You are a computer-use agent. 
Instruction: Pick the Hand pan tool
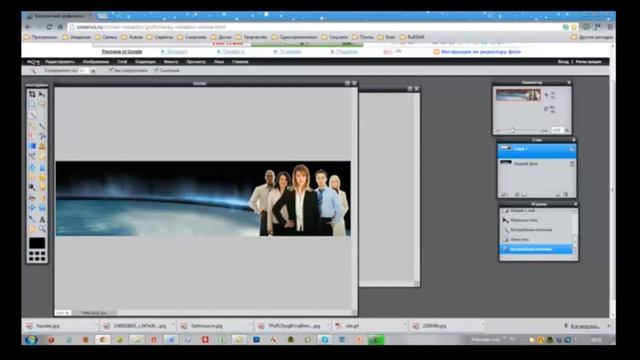(x=32, y=229)
